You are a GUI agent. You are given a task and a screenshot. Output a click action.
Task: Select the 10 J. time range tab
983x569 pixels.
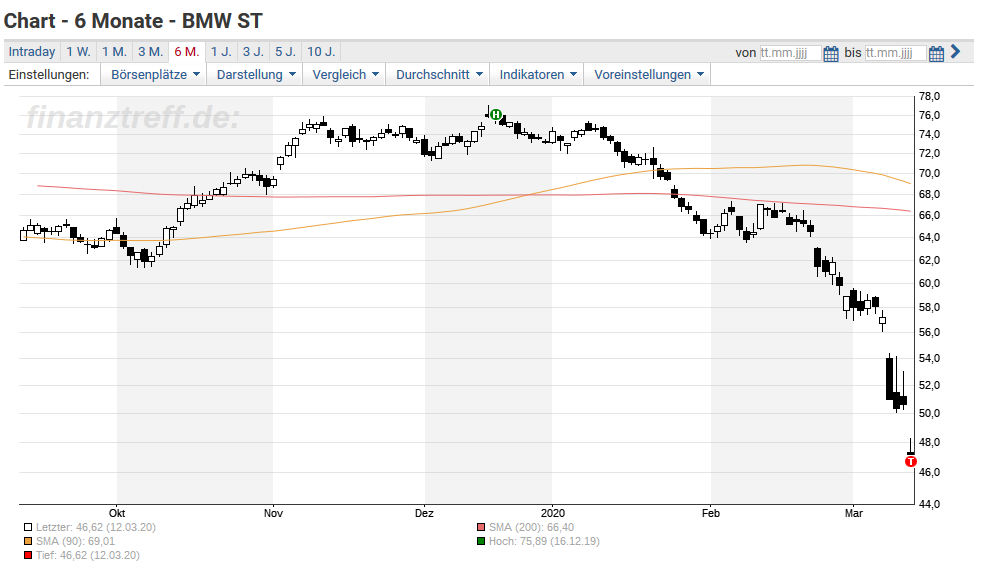321,51
